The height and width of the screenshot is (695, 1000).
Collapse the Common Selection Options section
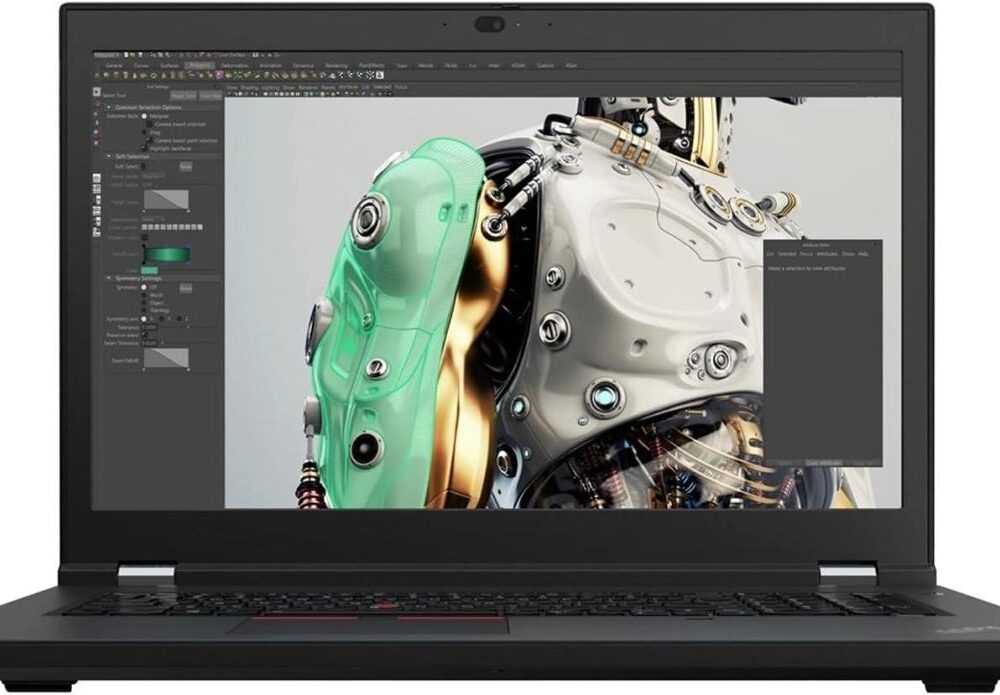pos(109,108)
